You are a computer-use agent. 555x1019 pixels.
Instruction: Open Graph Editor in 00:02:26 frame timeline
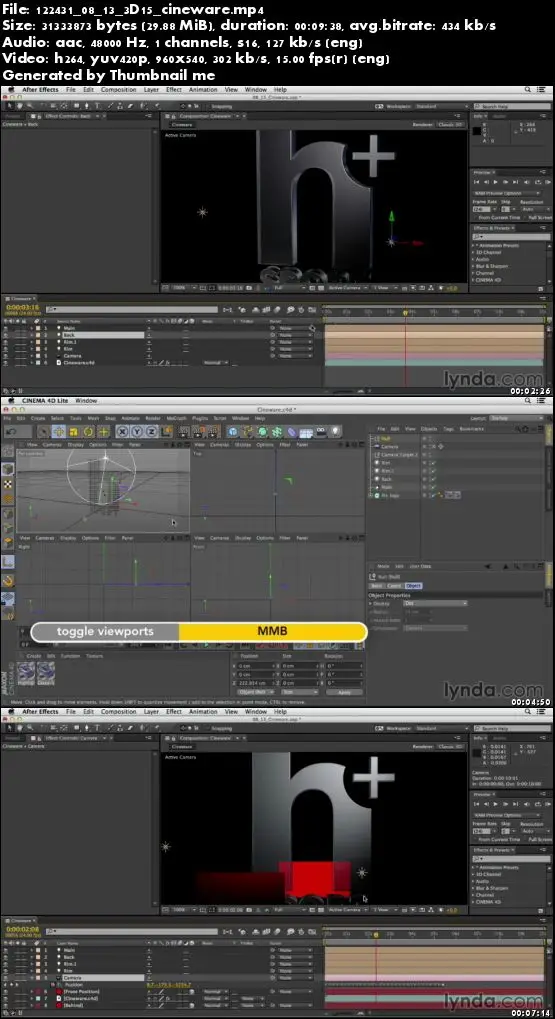[314, 310]
